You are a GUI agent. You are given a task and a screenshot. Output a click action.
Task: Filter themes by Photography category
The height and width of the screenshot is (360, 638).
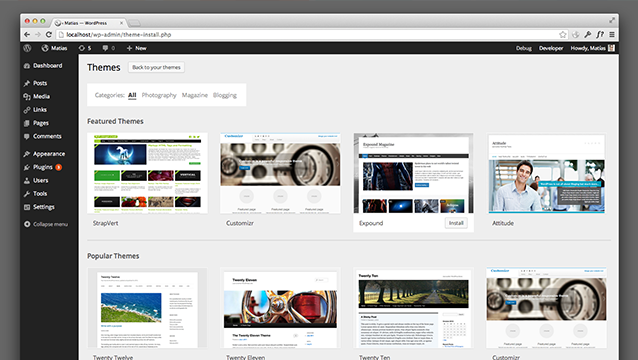coord(159,95)
